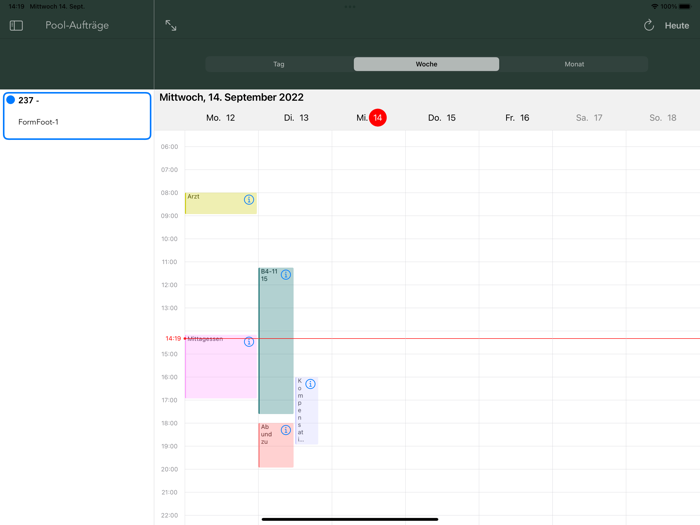700x525 pixels.
Task: Click the date heading Mittwoch, 14. September 2022
Action: coord(231,97)
